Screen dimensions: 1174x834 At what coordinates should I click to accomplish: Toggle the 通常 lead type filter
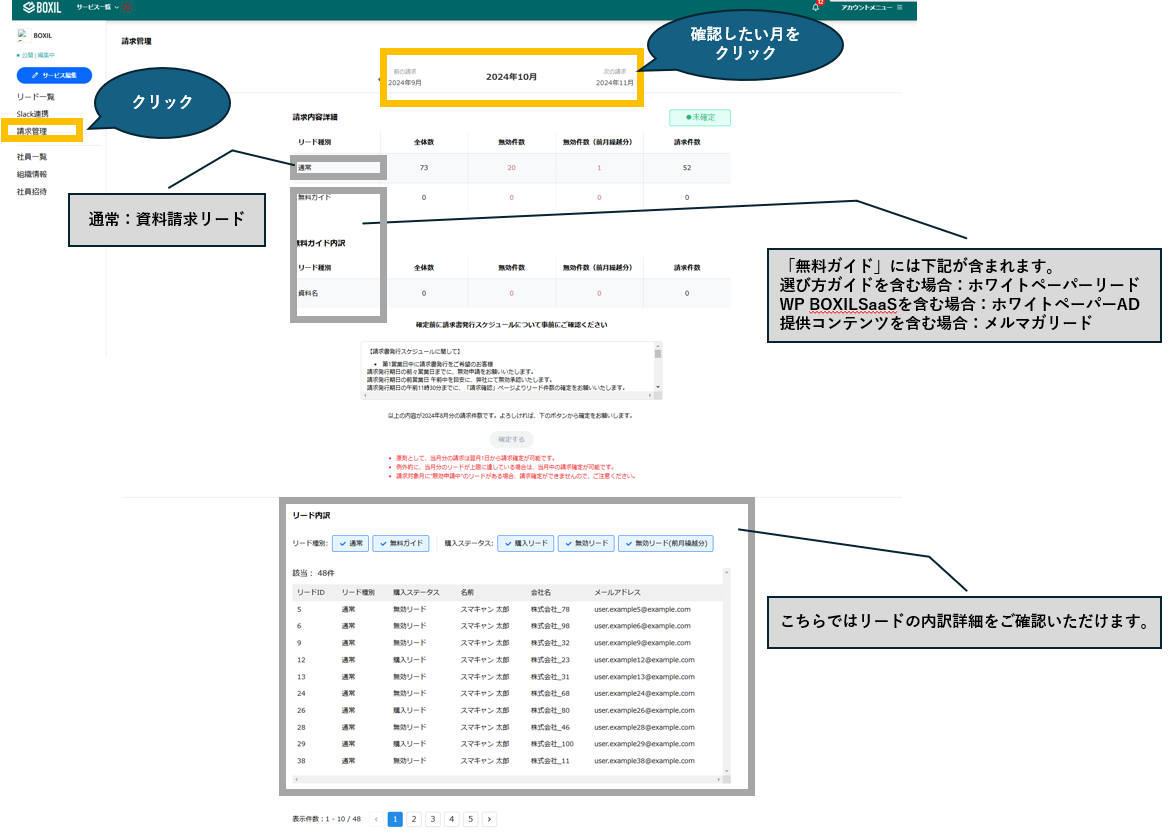pos(349,543)
